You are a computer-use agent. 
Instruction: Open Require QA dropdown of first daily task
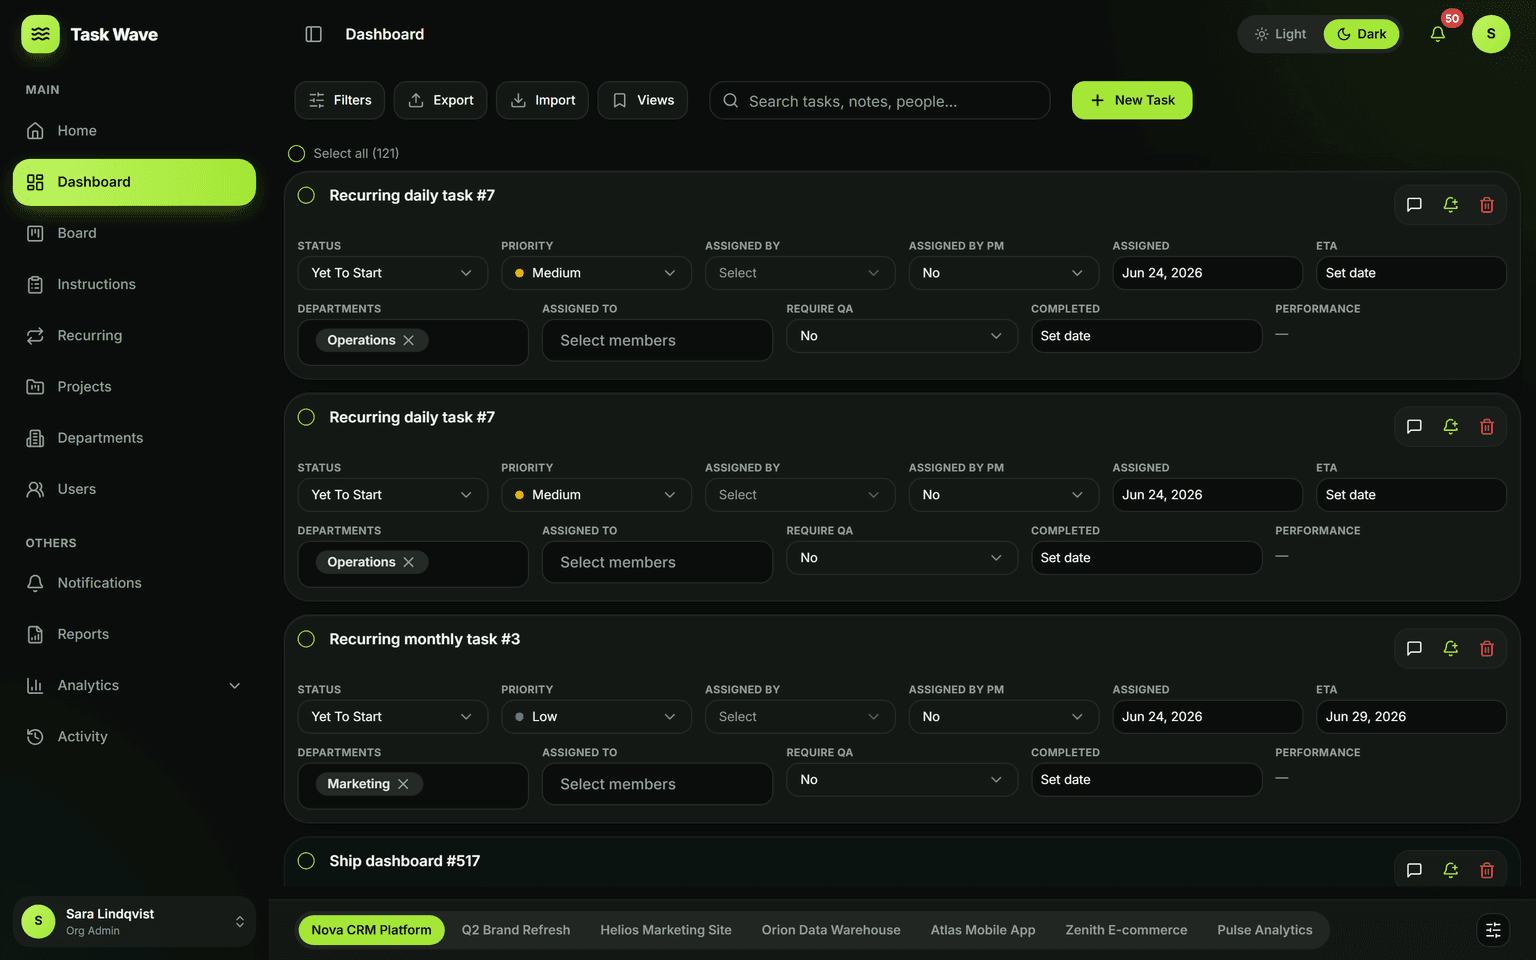(x=902, y=336)
